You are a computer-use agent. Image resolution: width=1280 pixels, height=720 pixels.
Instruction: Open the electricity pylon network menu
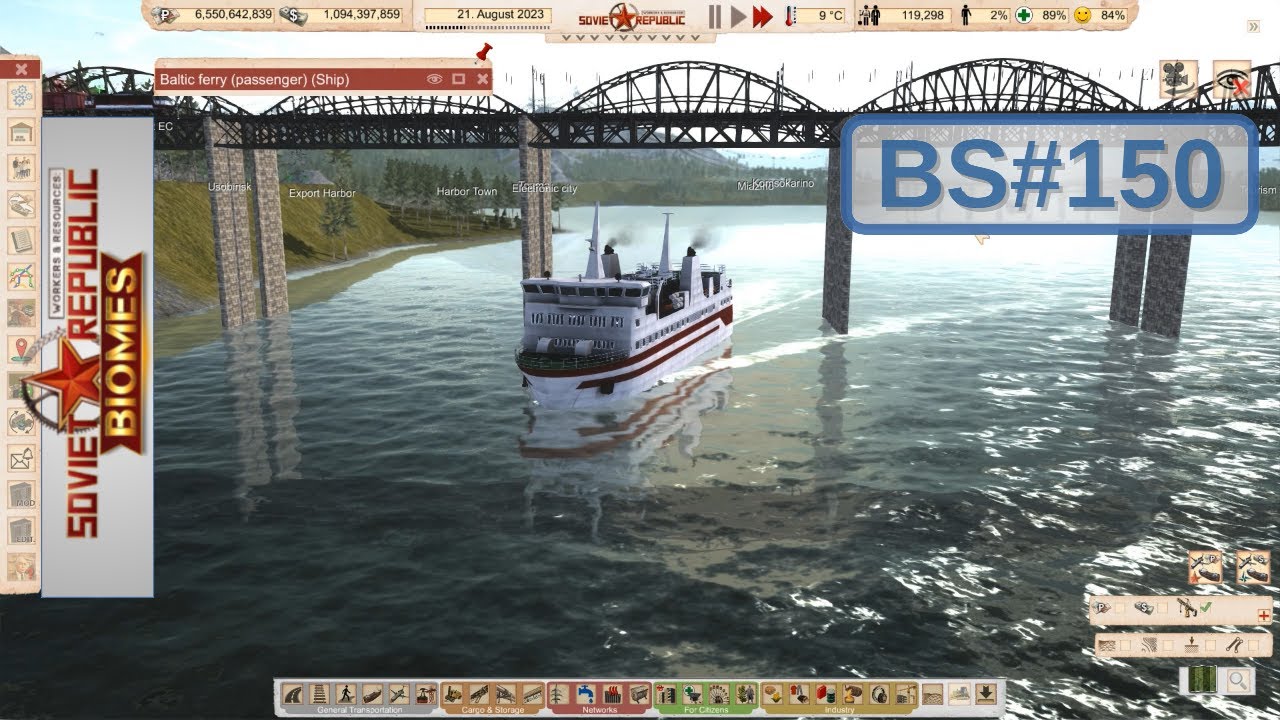(557, 694)
